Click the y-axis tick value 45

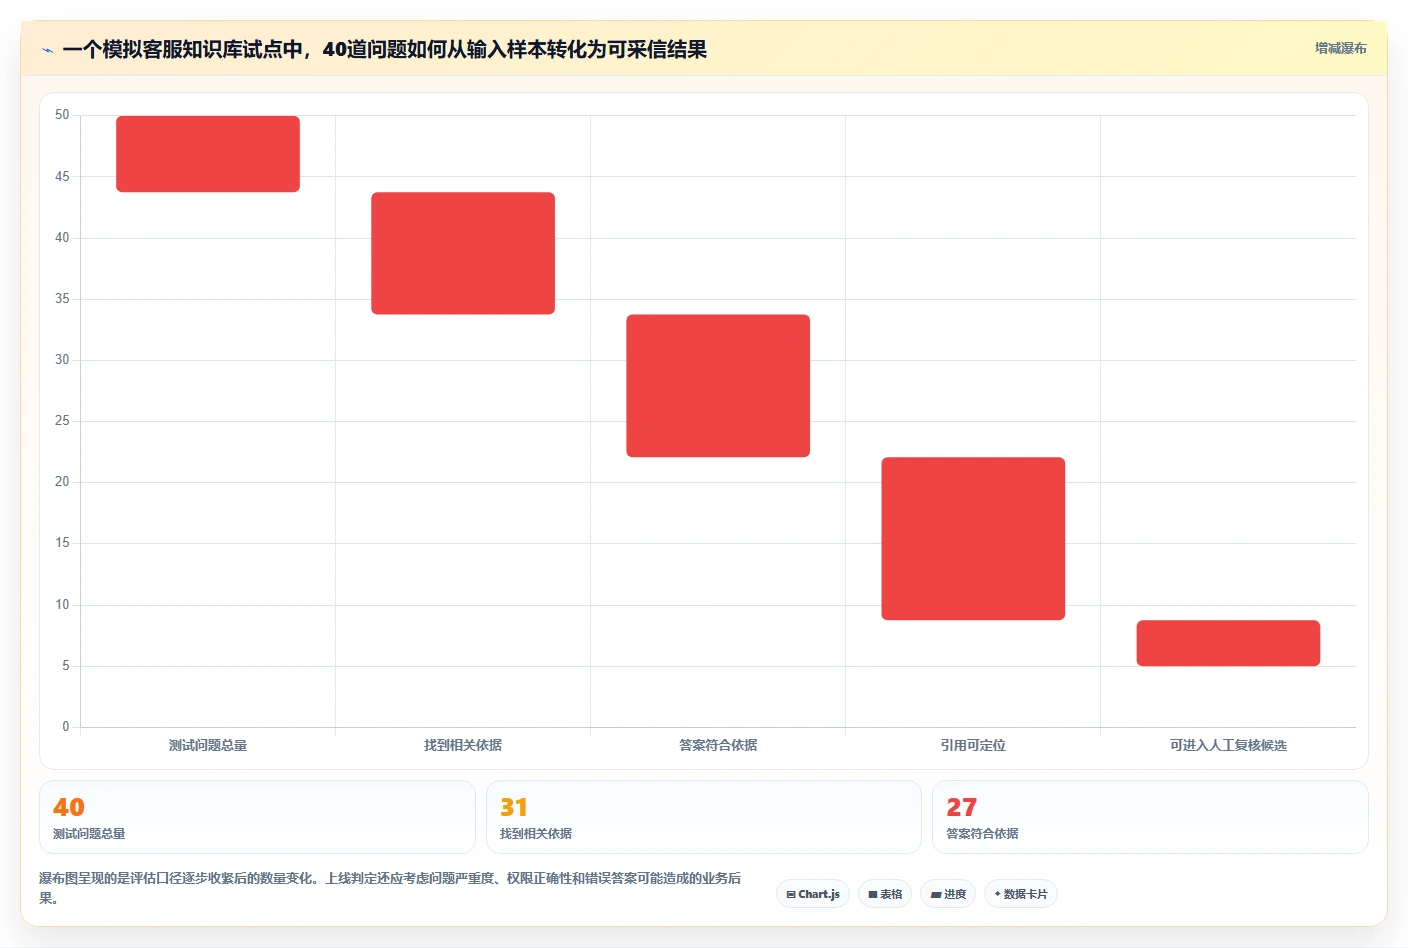pyautogui.click(x=62, y=176)
